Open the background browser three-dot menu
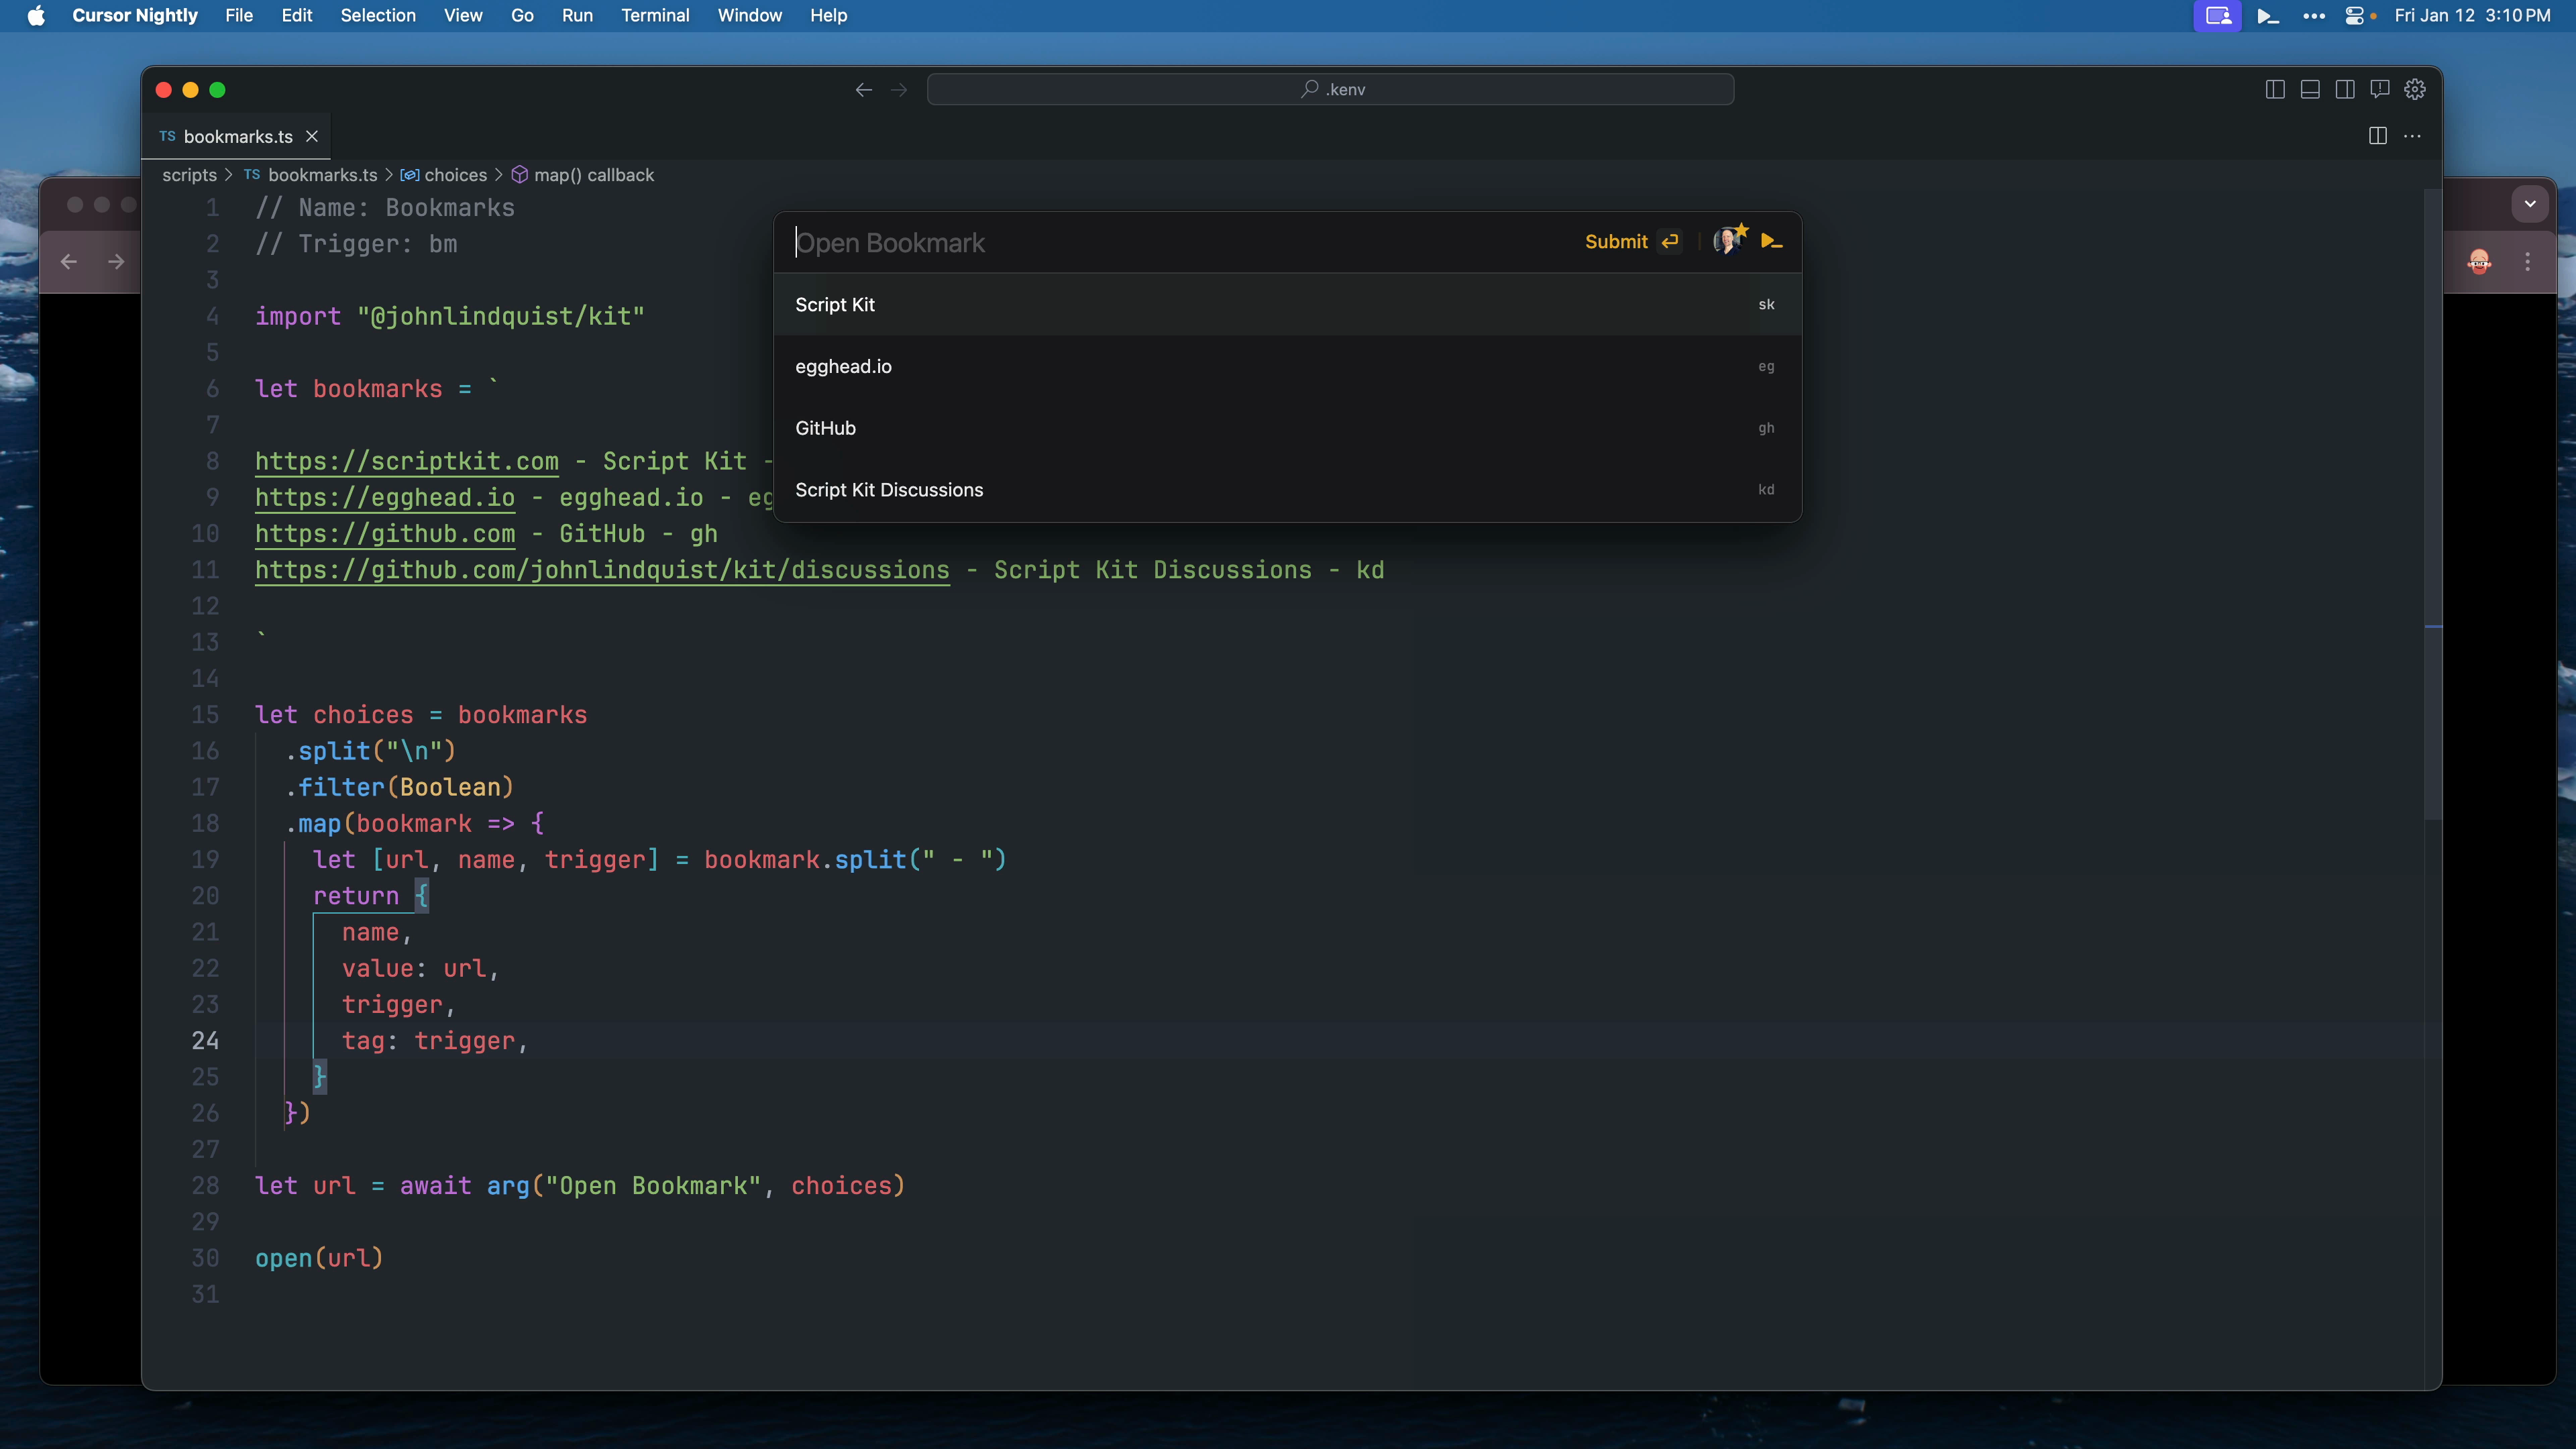 (2528, 262)
